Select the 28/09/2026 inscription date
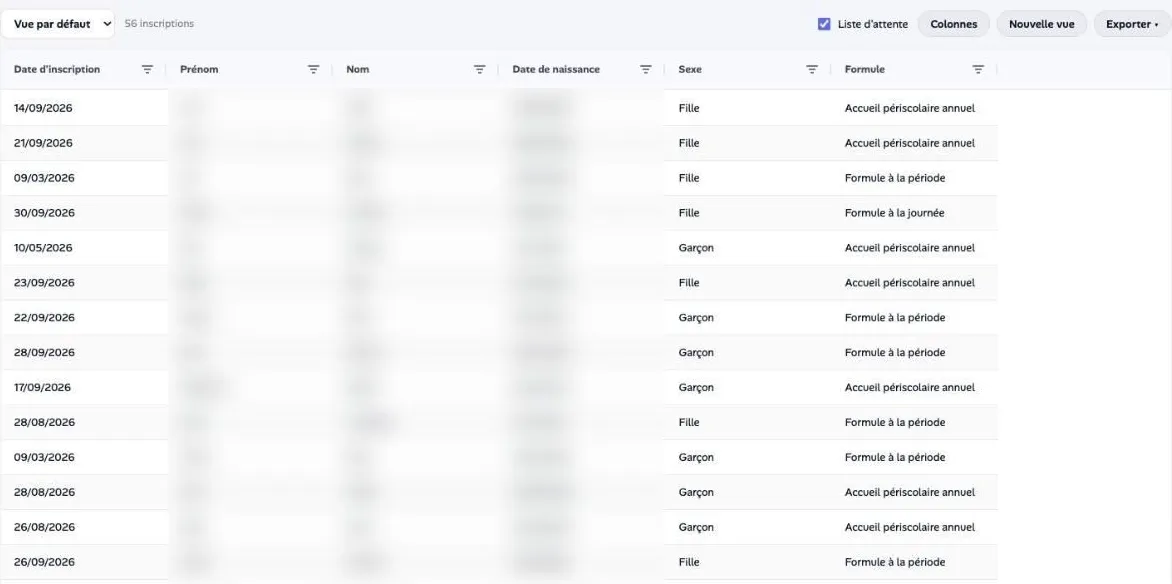The height and width of the screenshot is (584, 1172). [x=44, y=352]
